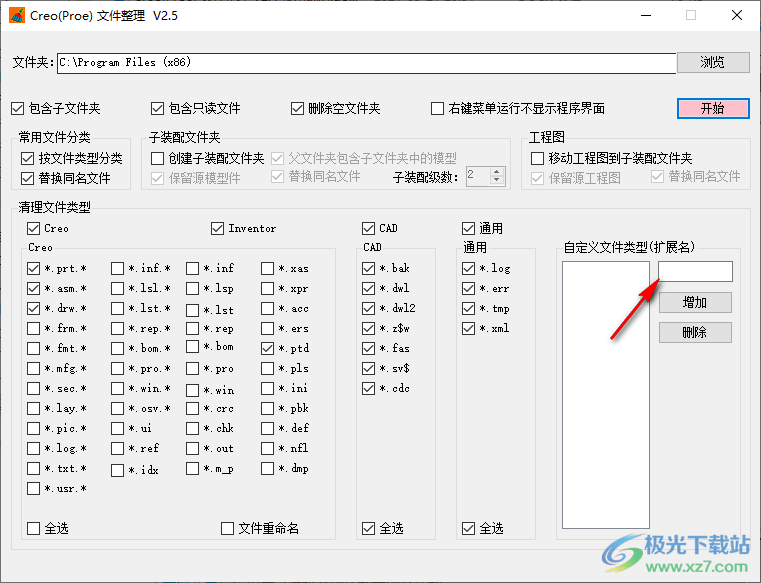Uncheck the *.drw.* file type
This screenshot has height=583, width=761.
click(33, 308)
